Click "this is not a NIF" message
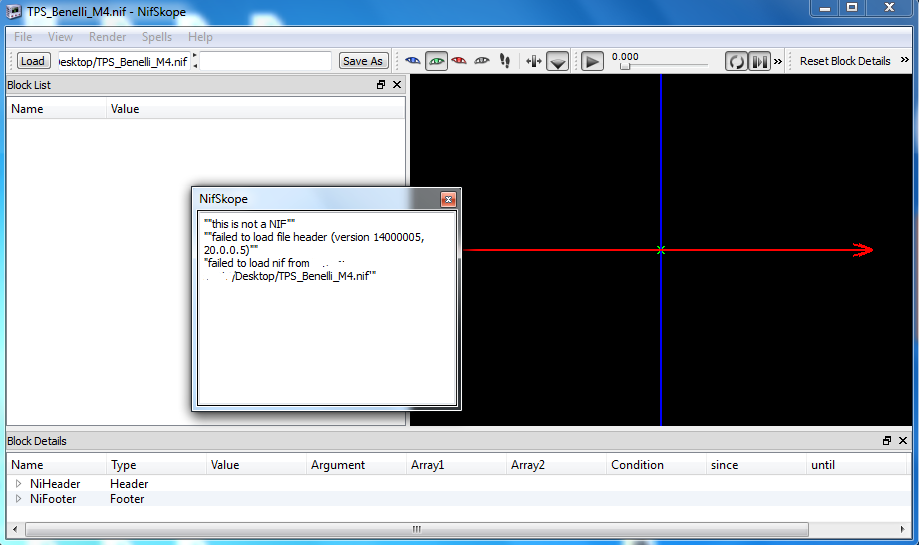The width and height of the screenshot is (919, 545). [250, 224]
